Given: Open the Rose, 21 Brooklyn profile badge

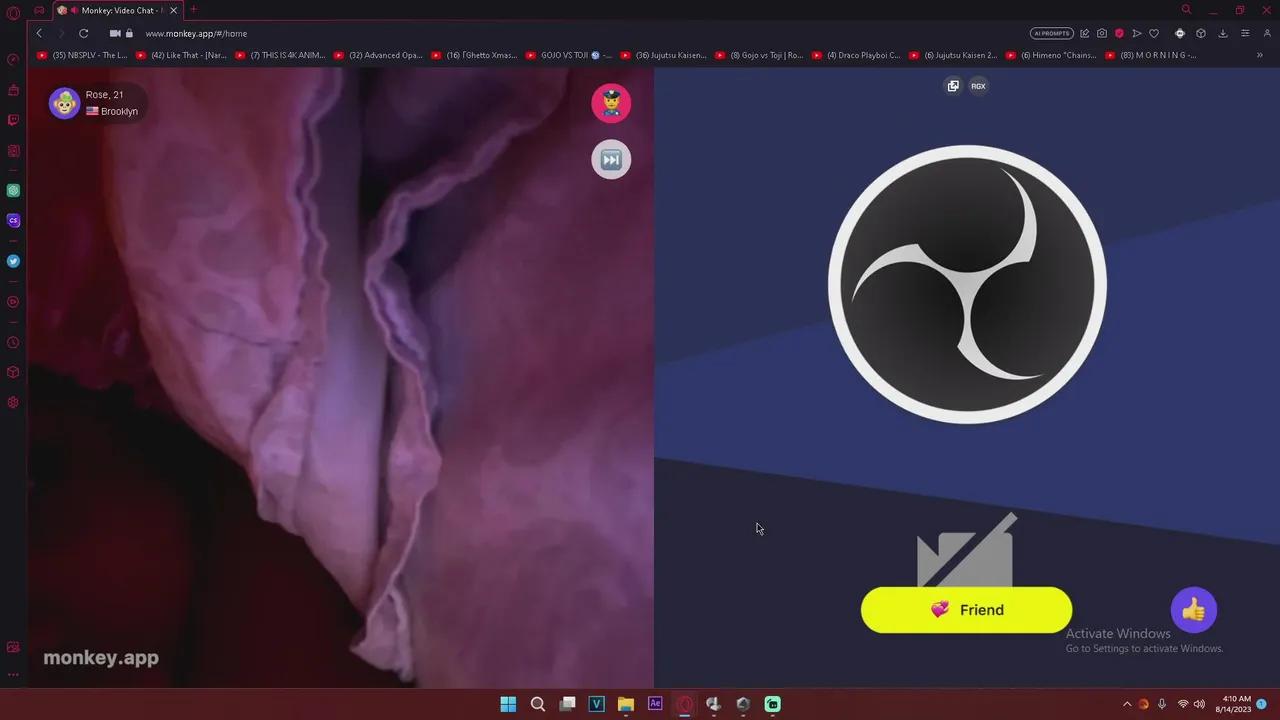Looking at the screenshot, I should coord(98,103).
